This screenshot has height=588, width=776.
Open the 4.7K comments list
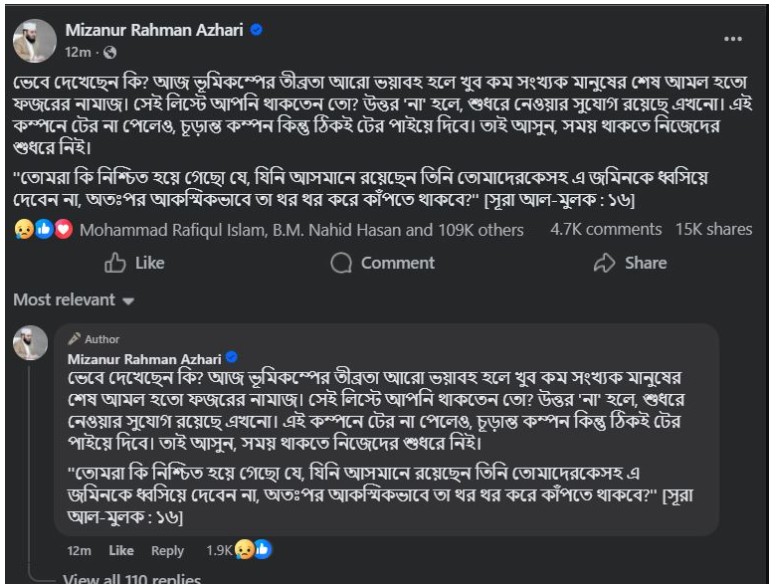pos(606,229)
